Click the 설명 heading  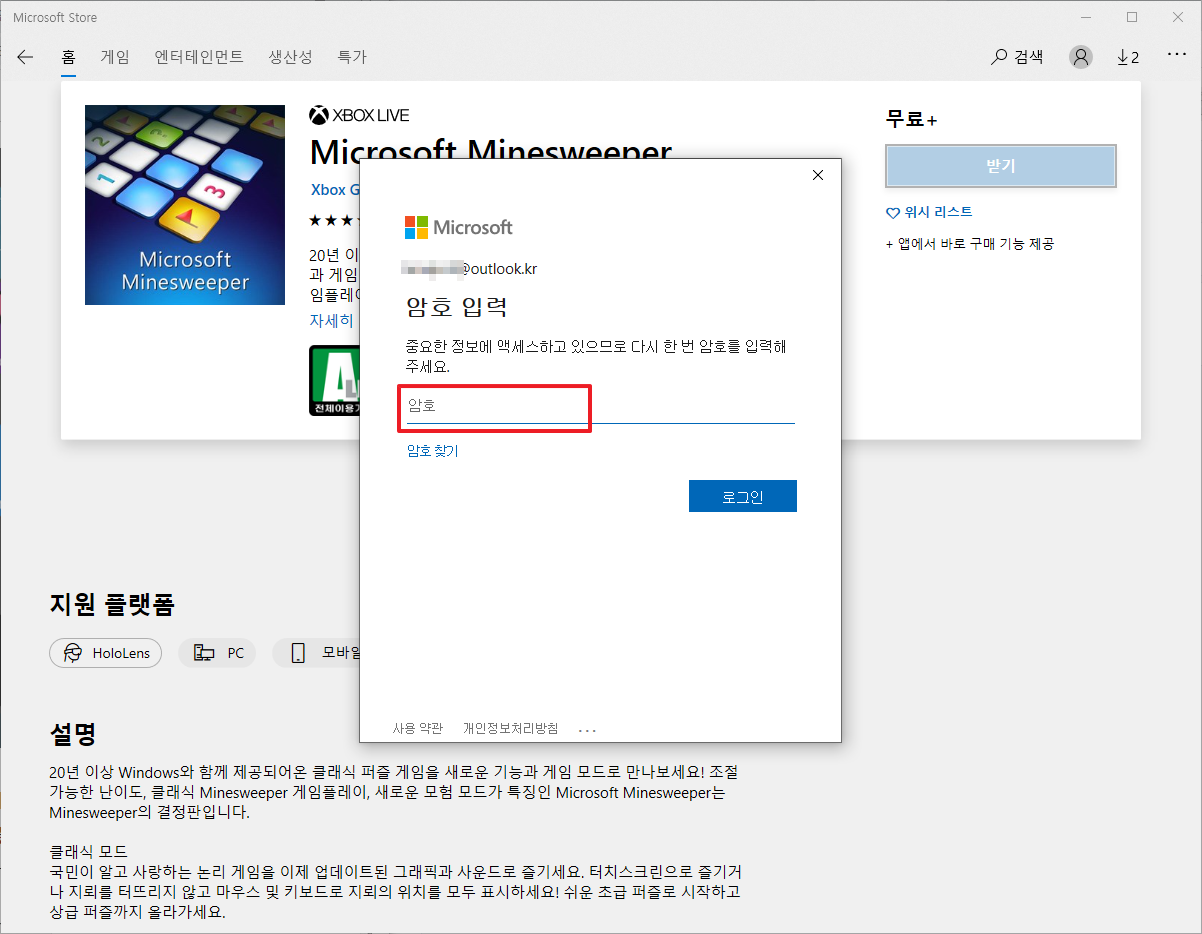(x=73, y=735)
